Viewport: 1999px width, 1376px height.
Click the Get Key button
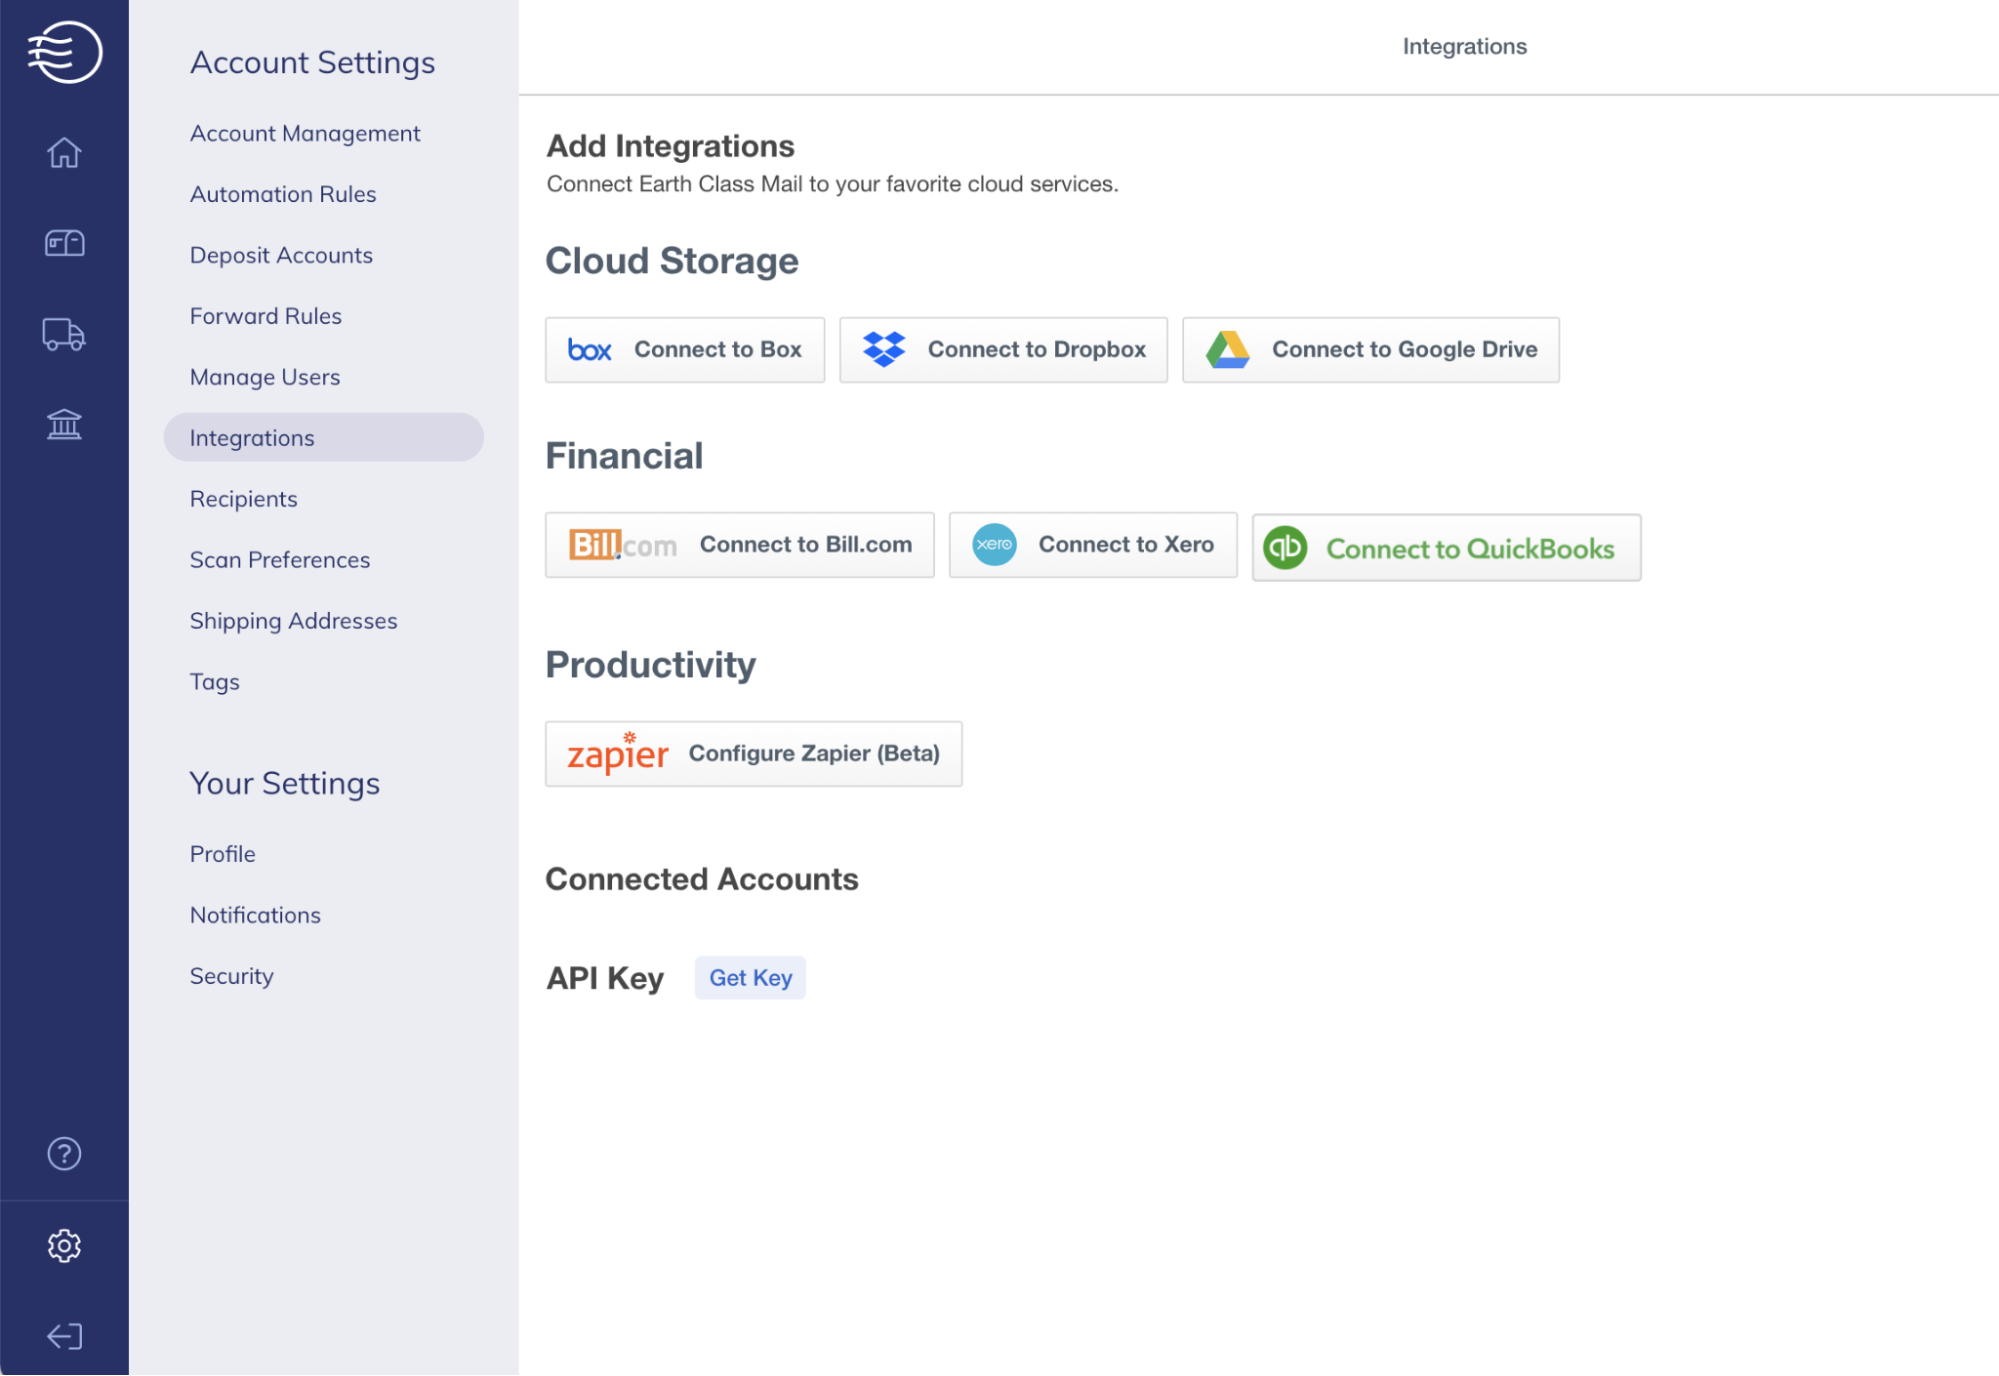click(750, 978)
